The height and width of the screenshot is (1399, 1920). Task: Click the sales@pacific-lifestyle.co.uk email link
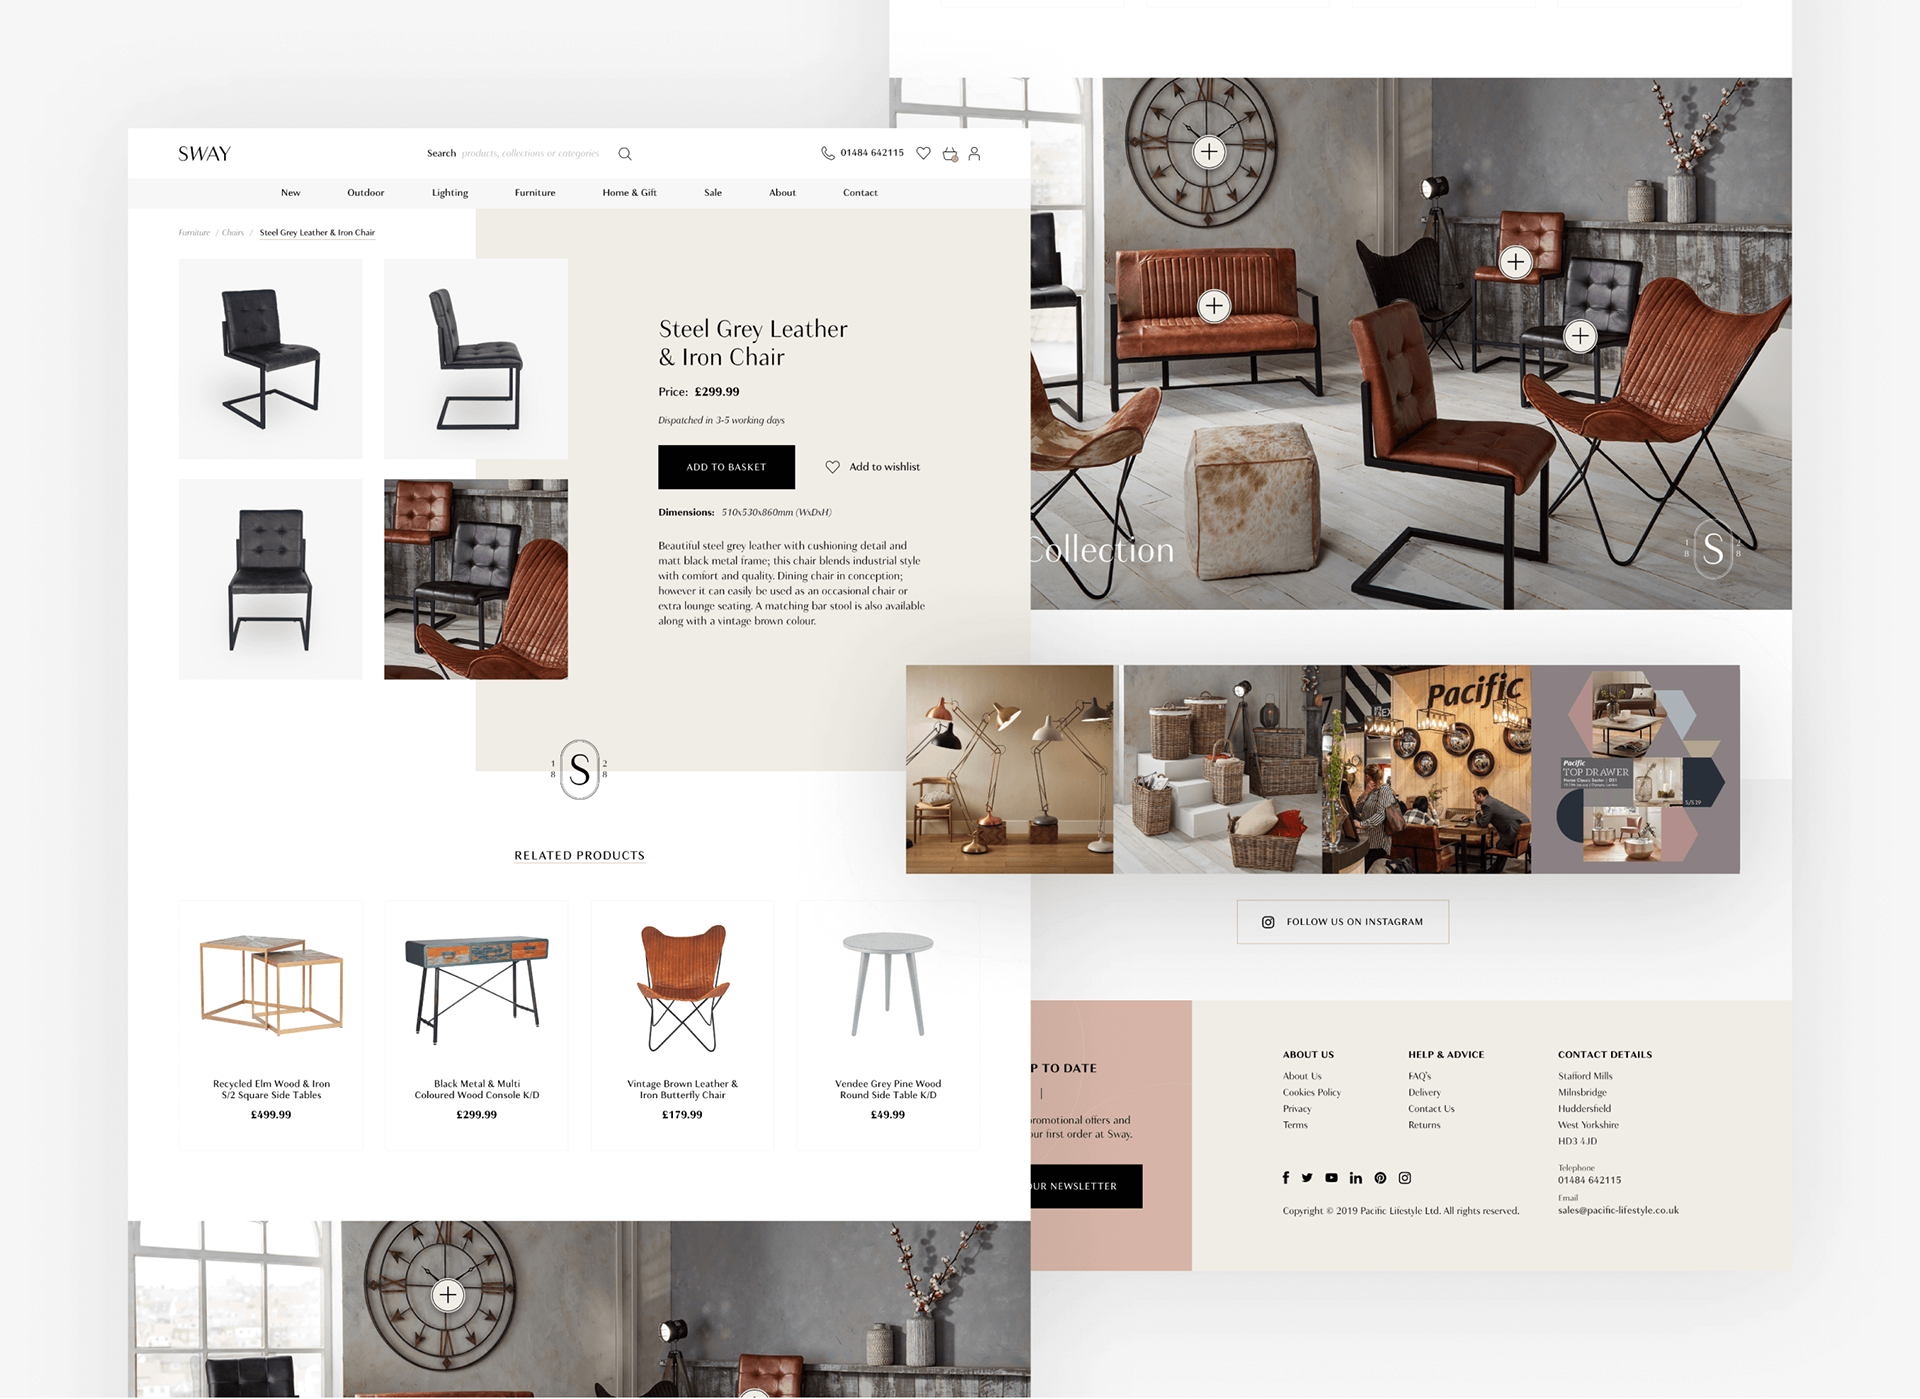(x=1618, y=1210)
